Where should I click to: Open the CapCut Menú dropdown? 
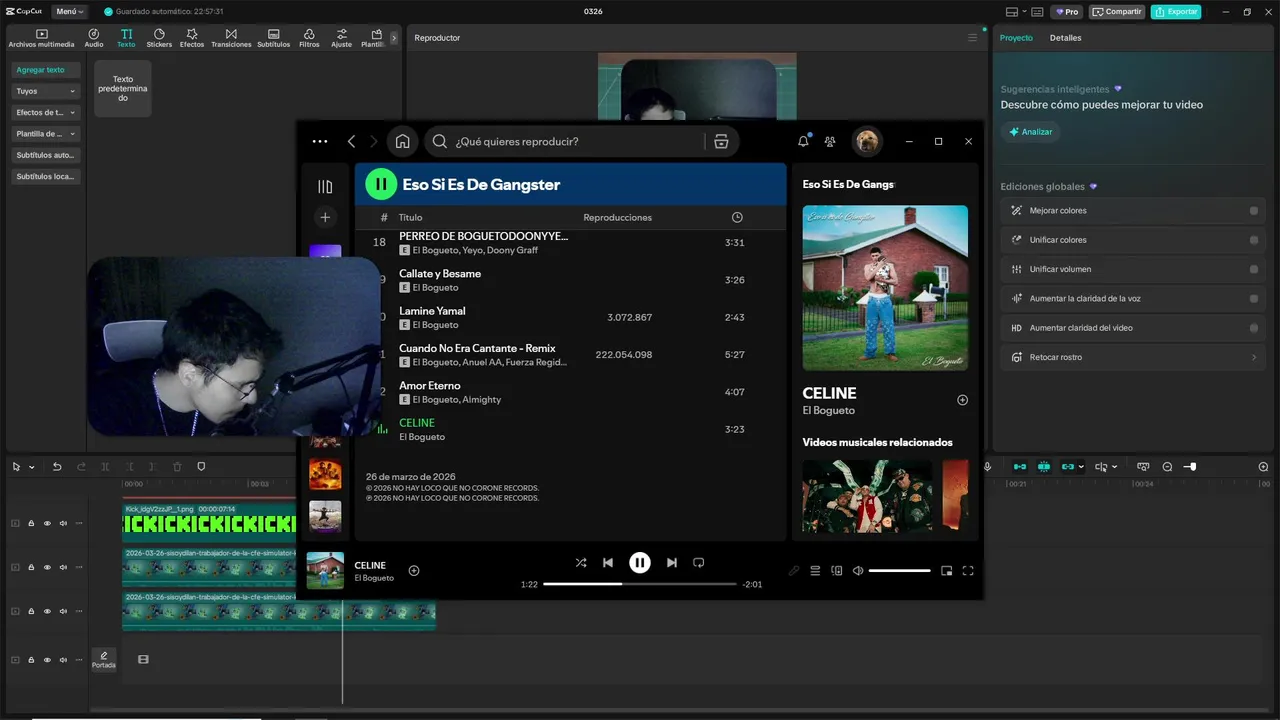click(69, 12)
